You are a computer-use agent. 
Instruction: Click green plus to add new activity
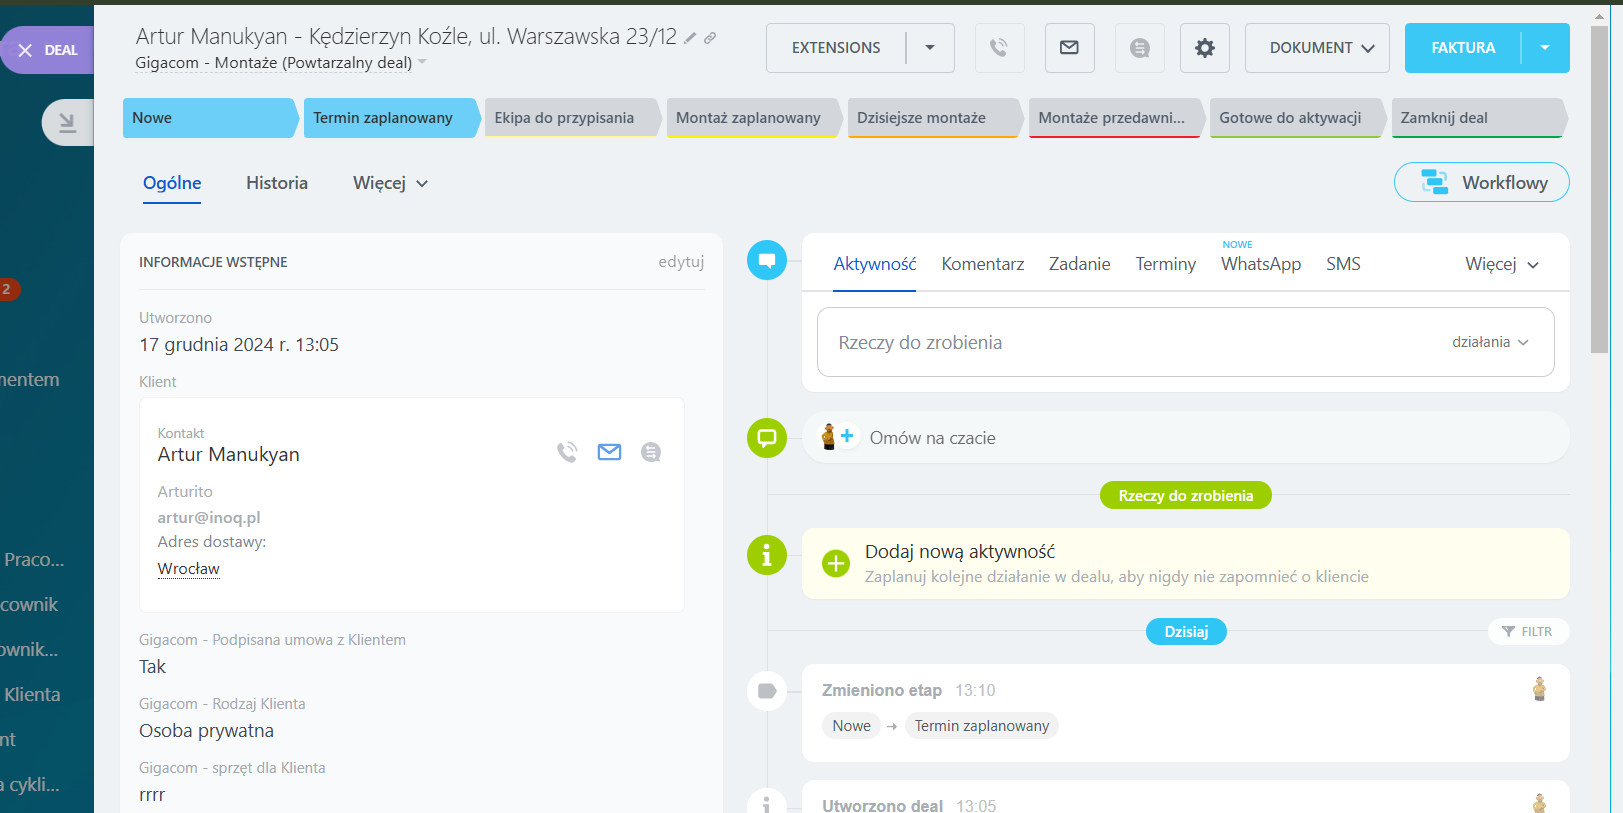click(x=835, y=564)
